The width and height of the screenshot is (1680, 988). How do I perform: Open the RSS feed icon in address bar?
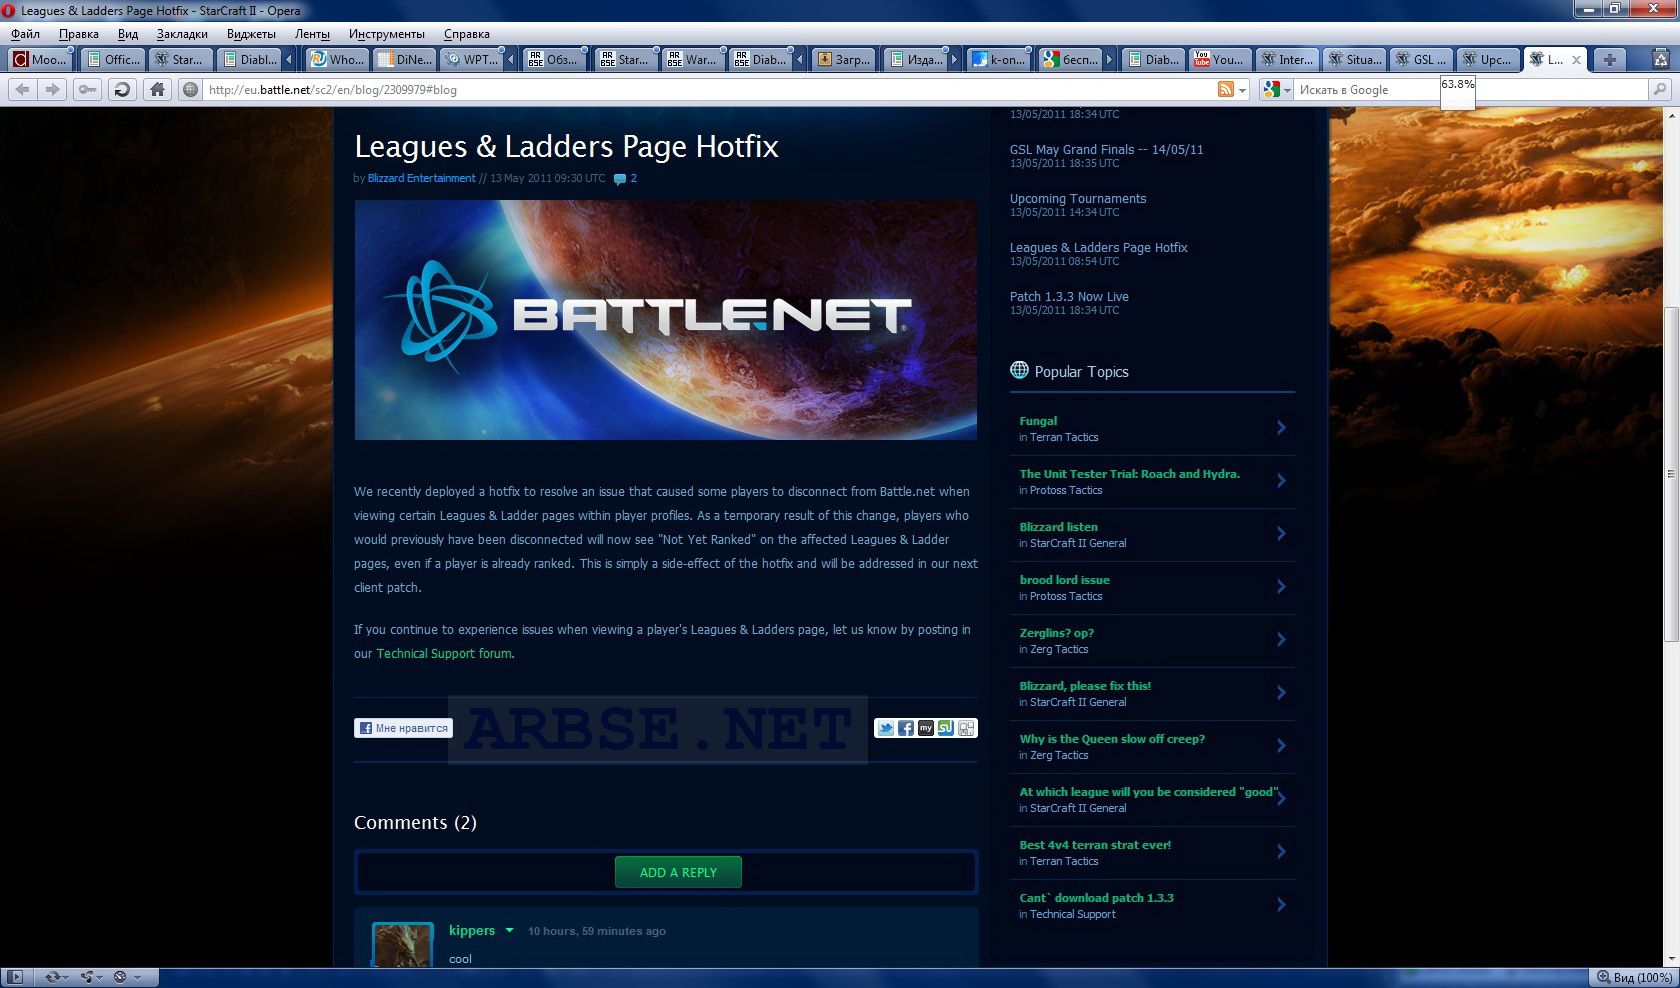click(x=1225, y=89)
